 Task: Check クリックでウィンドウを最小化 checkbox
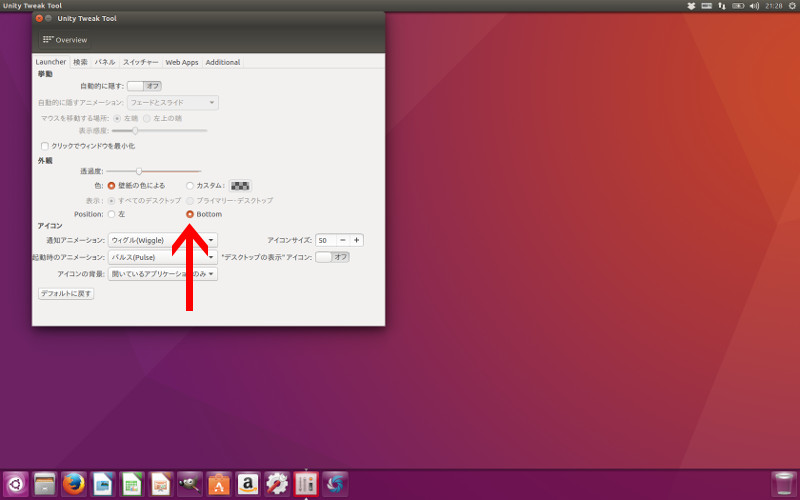point(44,146)
